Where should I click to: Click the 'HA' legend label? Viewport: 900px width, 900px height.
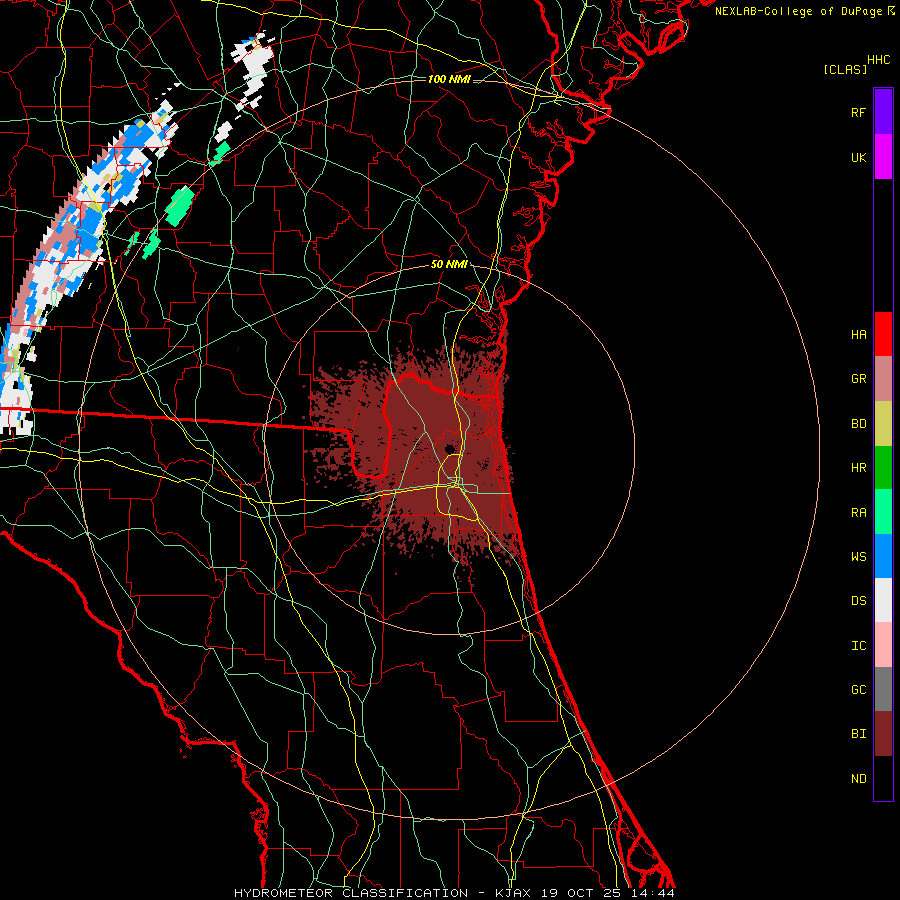pos(859,334)
